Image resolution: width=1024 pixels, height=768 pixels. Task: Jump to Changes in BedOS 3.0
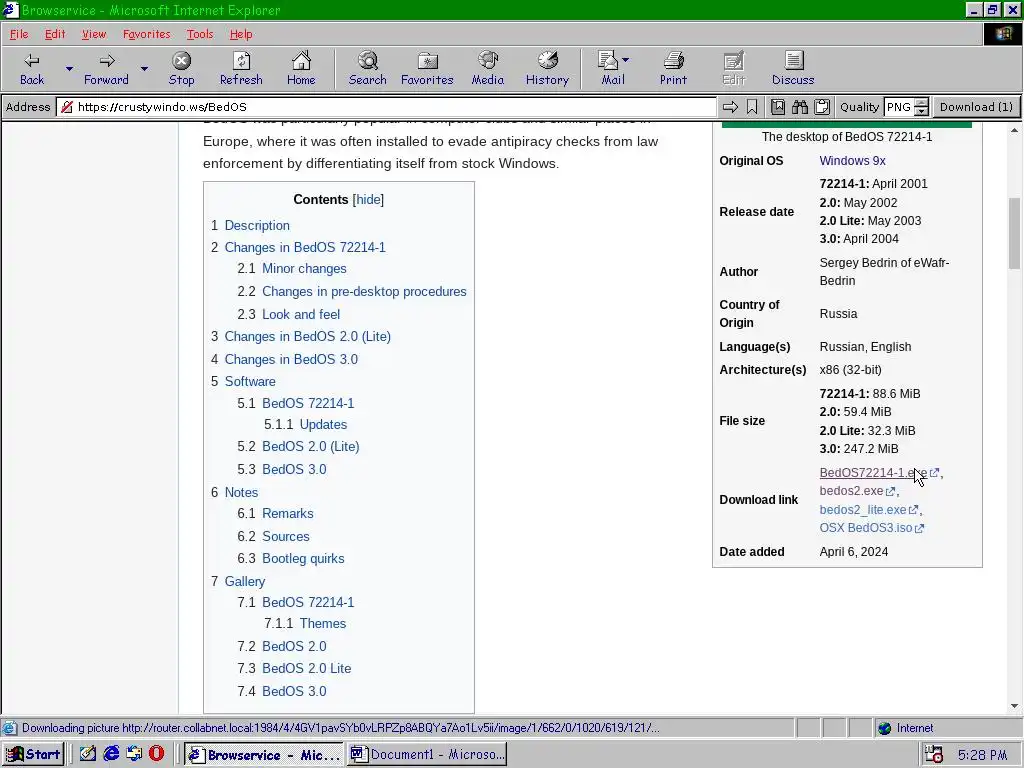coord(291,359)
